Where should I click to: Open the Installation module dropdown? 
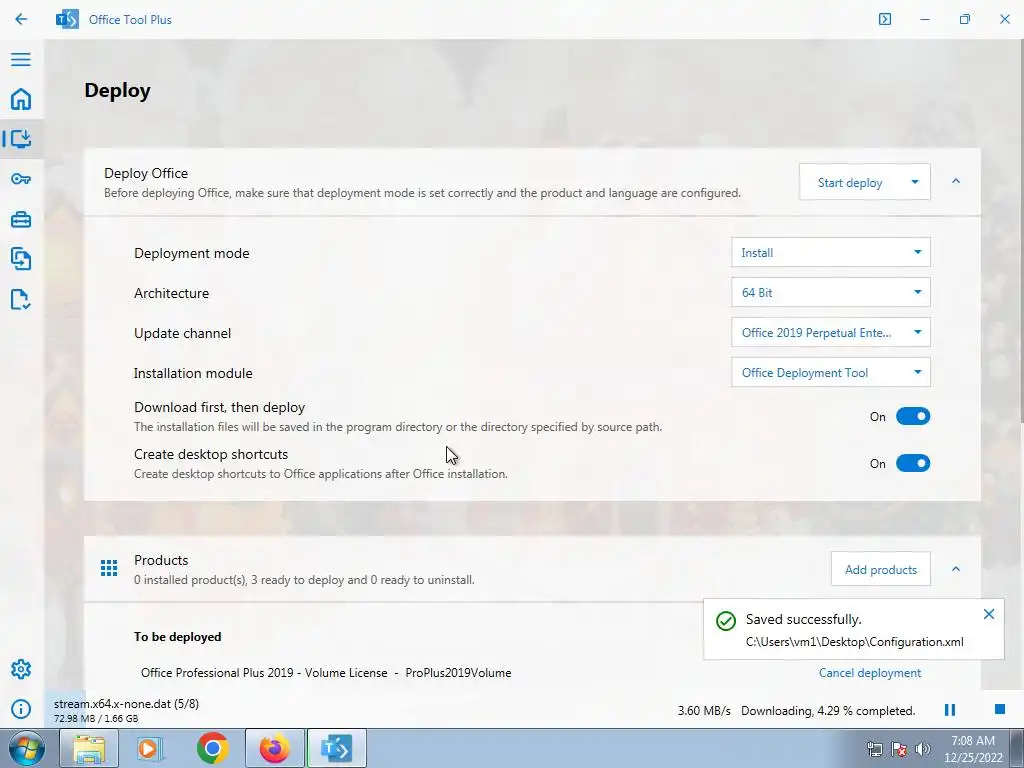(831, 372)
